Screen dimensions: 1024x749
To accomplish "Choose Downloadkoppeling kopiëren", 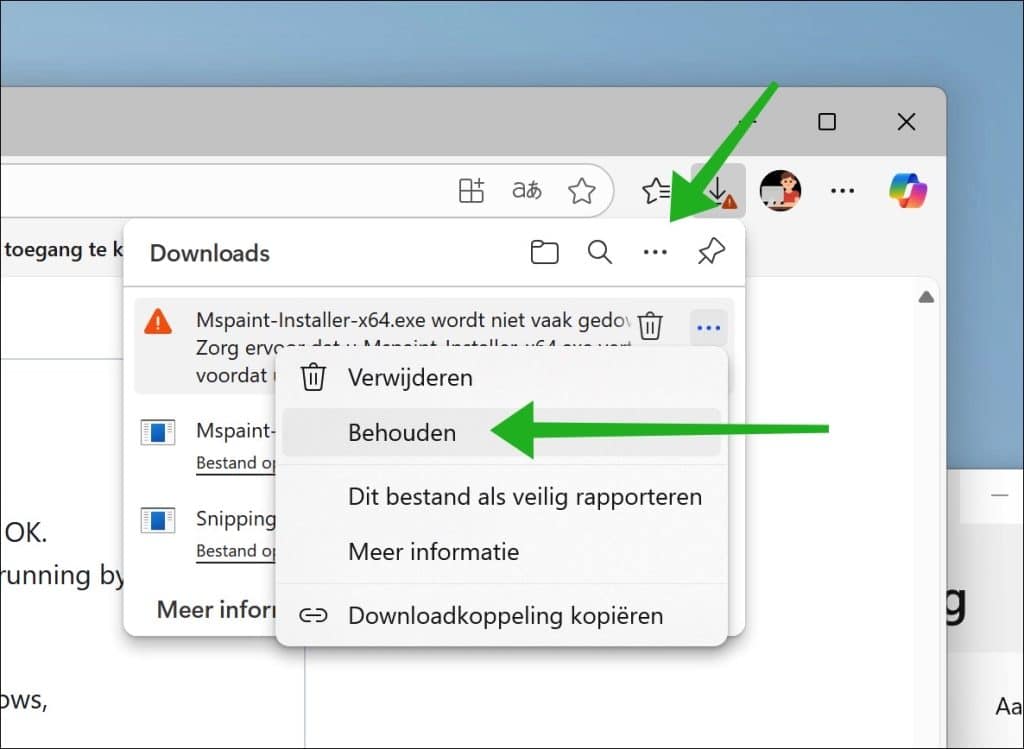I will pyautogui.click(x=502, y=615).
